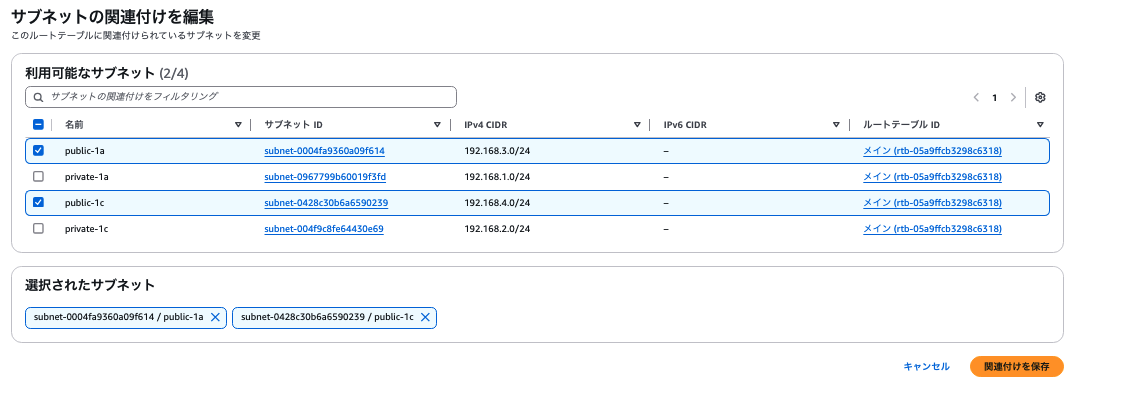
Task: Go to previous page with left chevron
Action: click(x=976, y=97)
